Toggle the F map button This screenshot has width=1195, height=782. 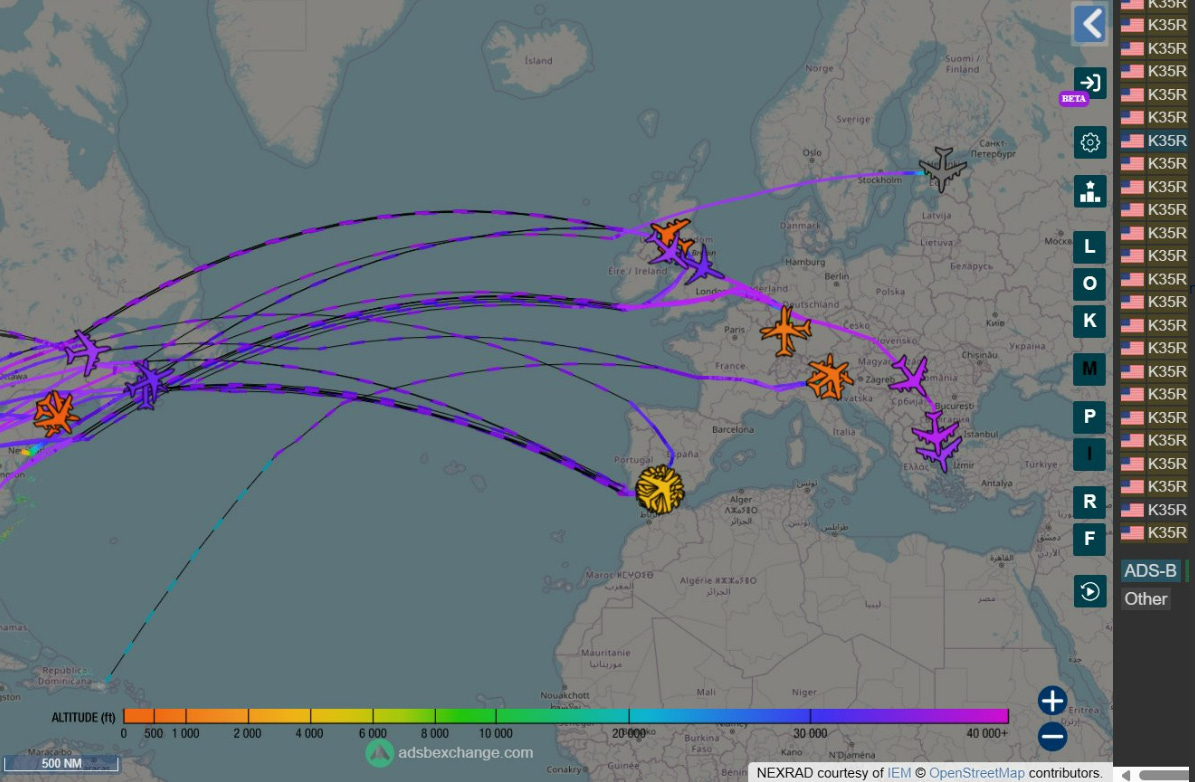click(1090, 539)
